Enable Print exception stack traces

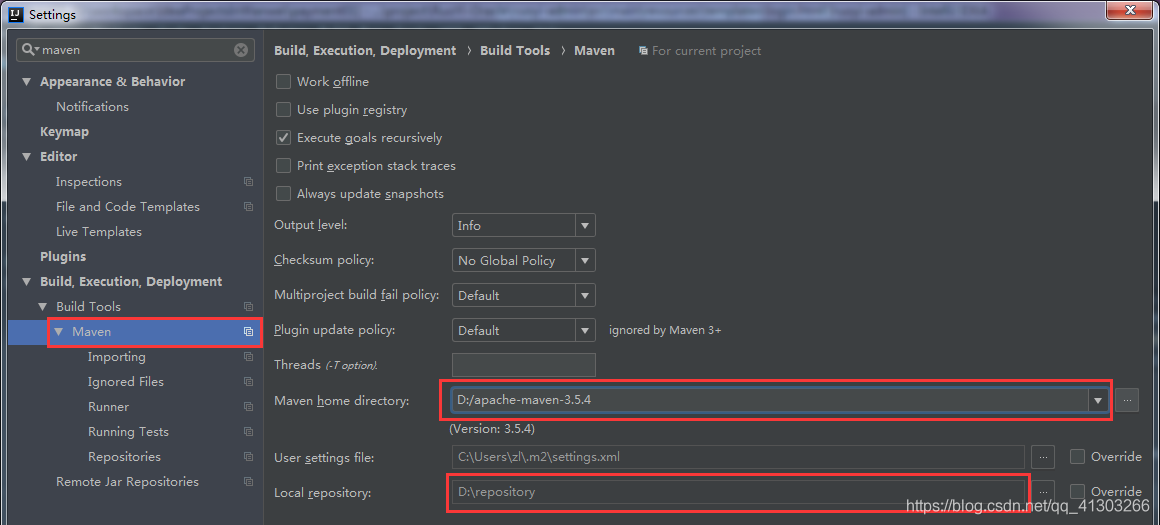pos(283,166)
